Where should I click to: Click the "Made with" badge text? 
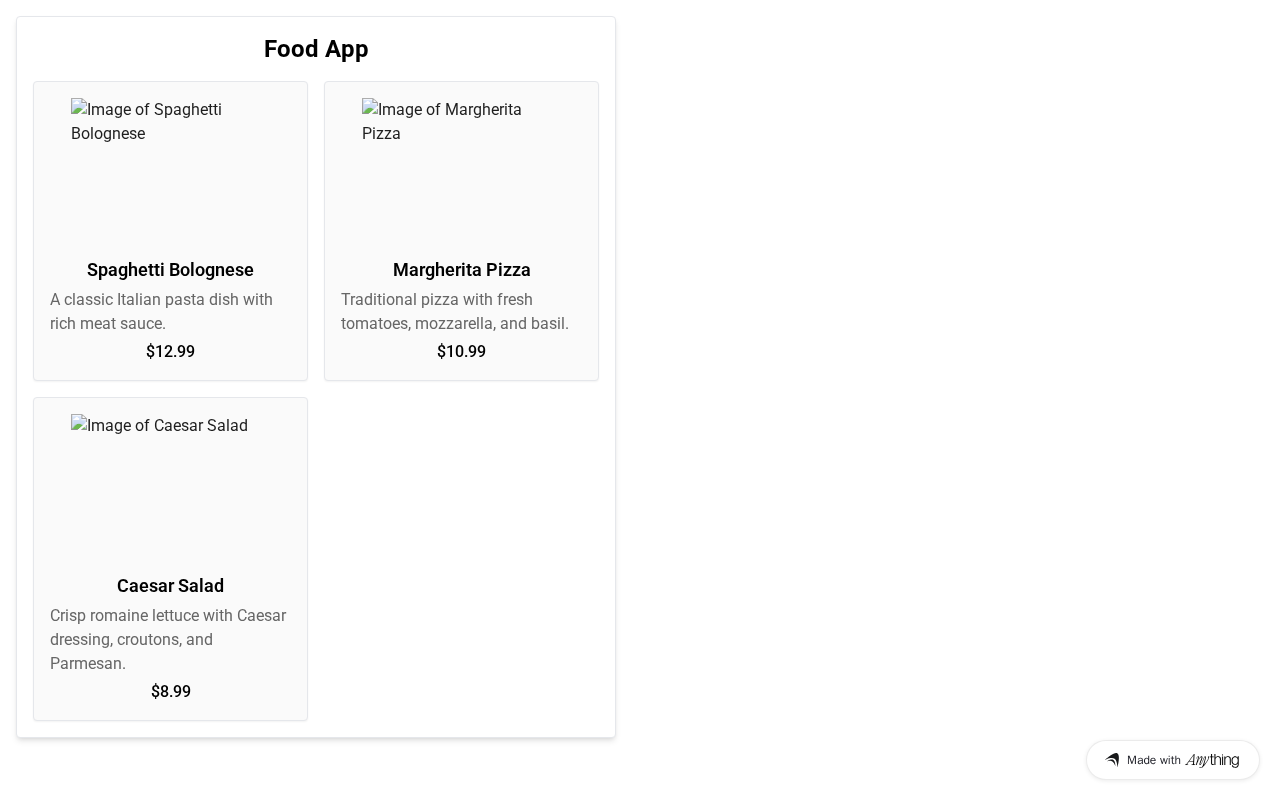1154,760
